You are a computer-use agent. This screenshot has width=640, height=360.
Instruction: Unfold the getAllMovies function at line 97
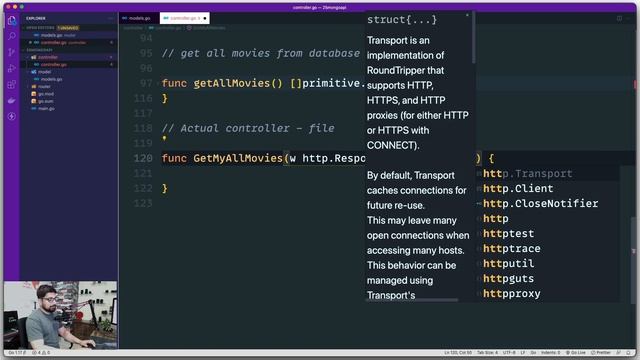pyautogui.click(x=158, y=83)
